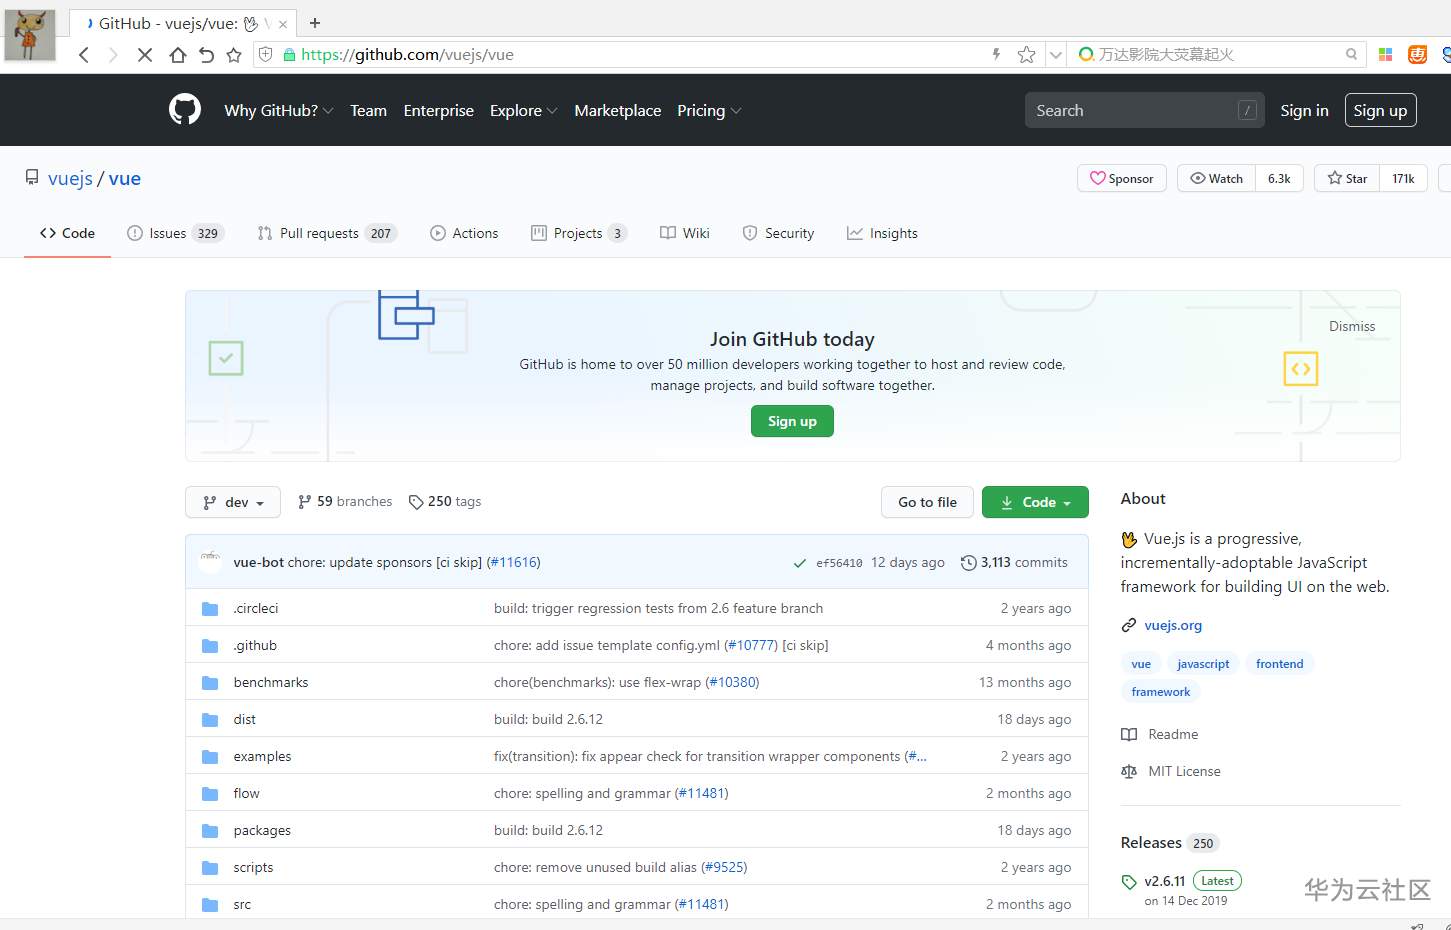Sponsor the vuejs/vue repository

1122,178
